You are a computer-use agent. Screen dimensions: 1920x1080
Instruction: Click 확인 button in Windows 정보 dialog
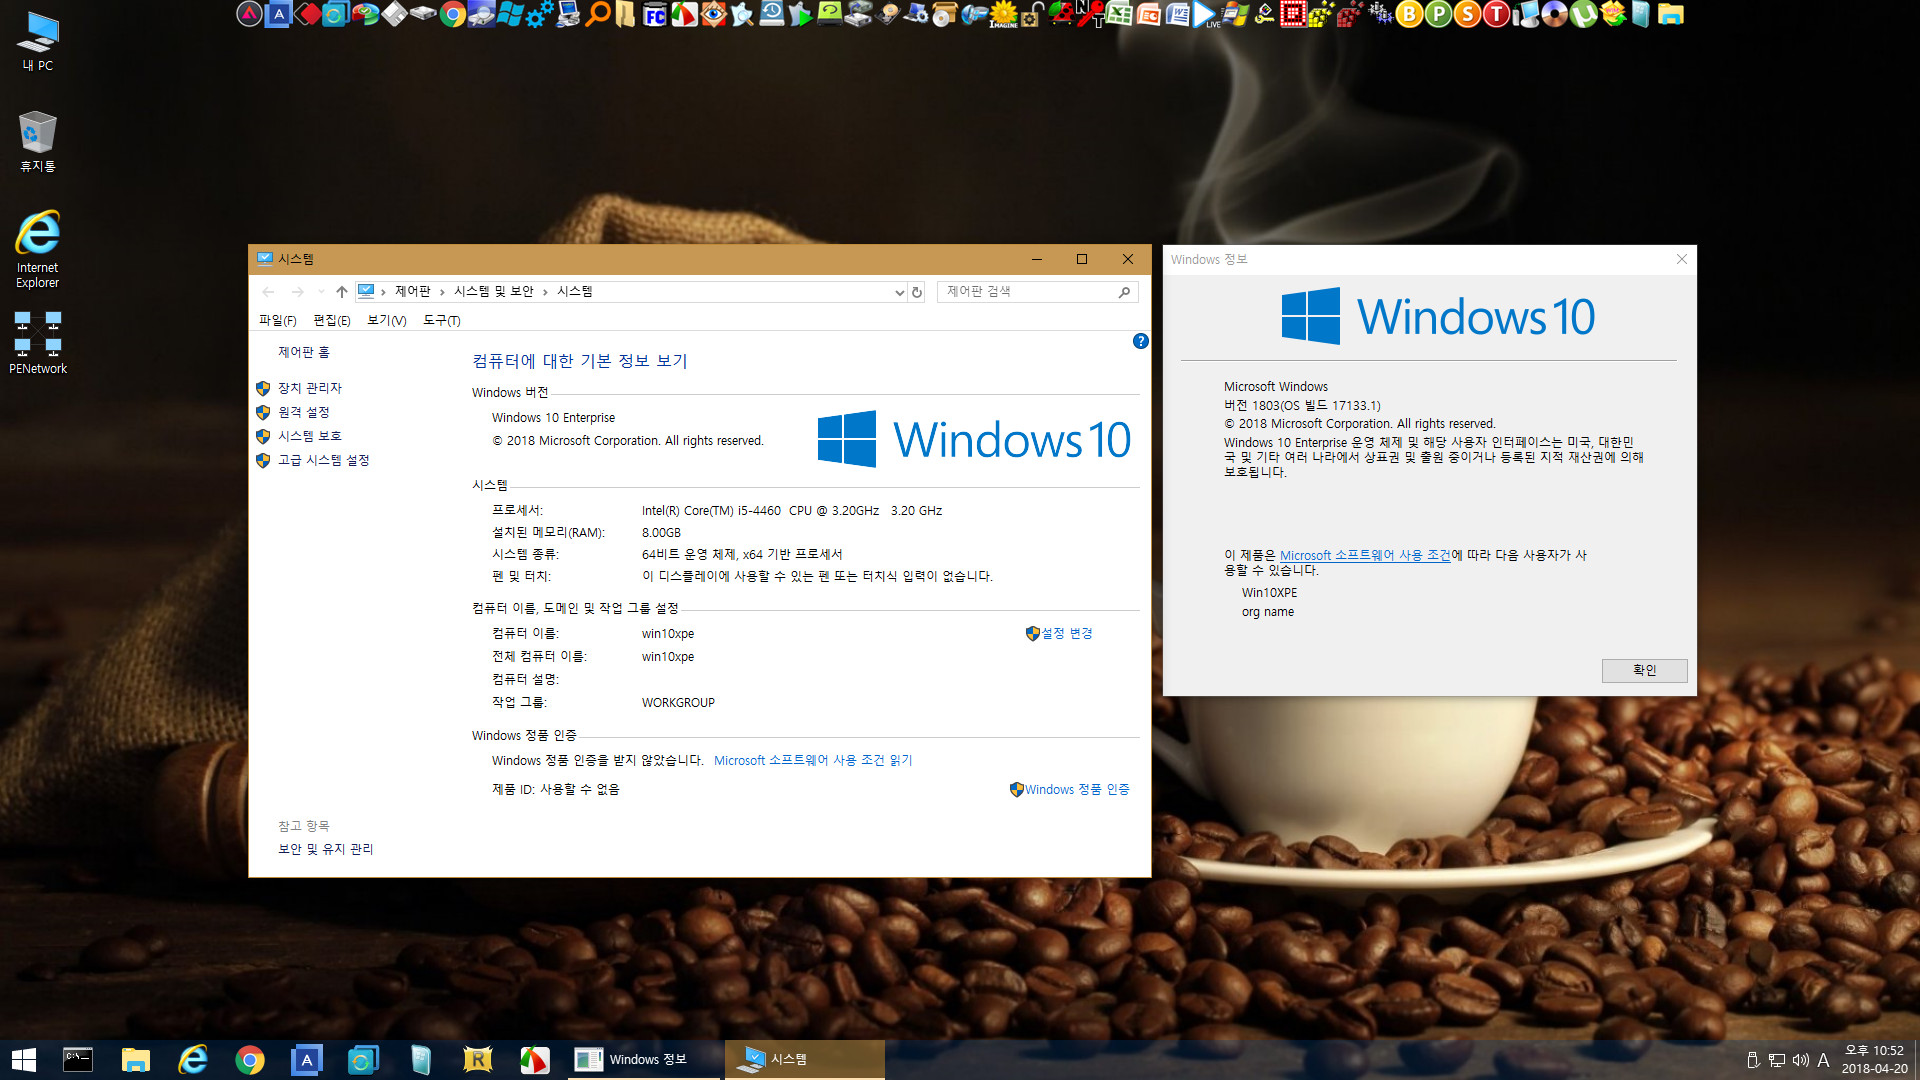[1644, 670]
